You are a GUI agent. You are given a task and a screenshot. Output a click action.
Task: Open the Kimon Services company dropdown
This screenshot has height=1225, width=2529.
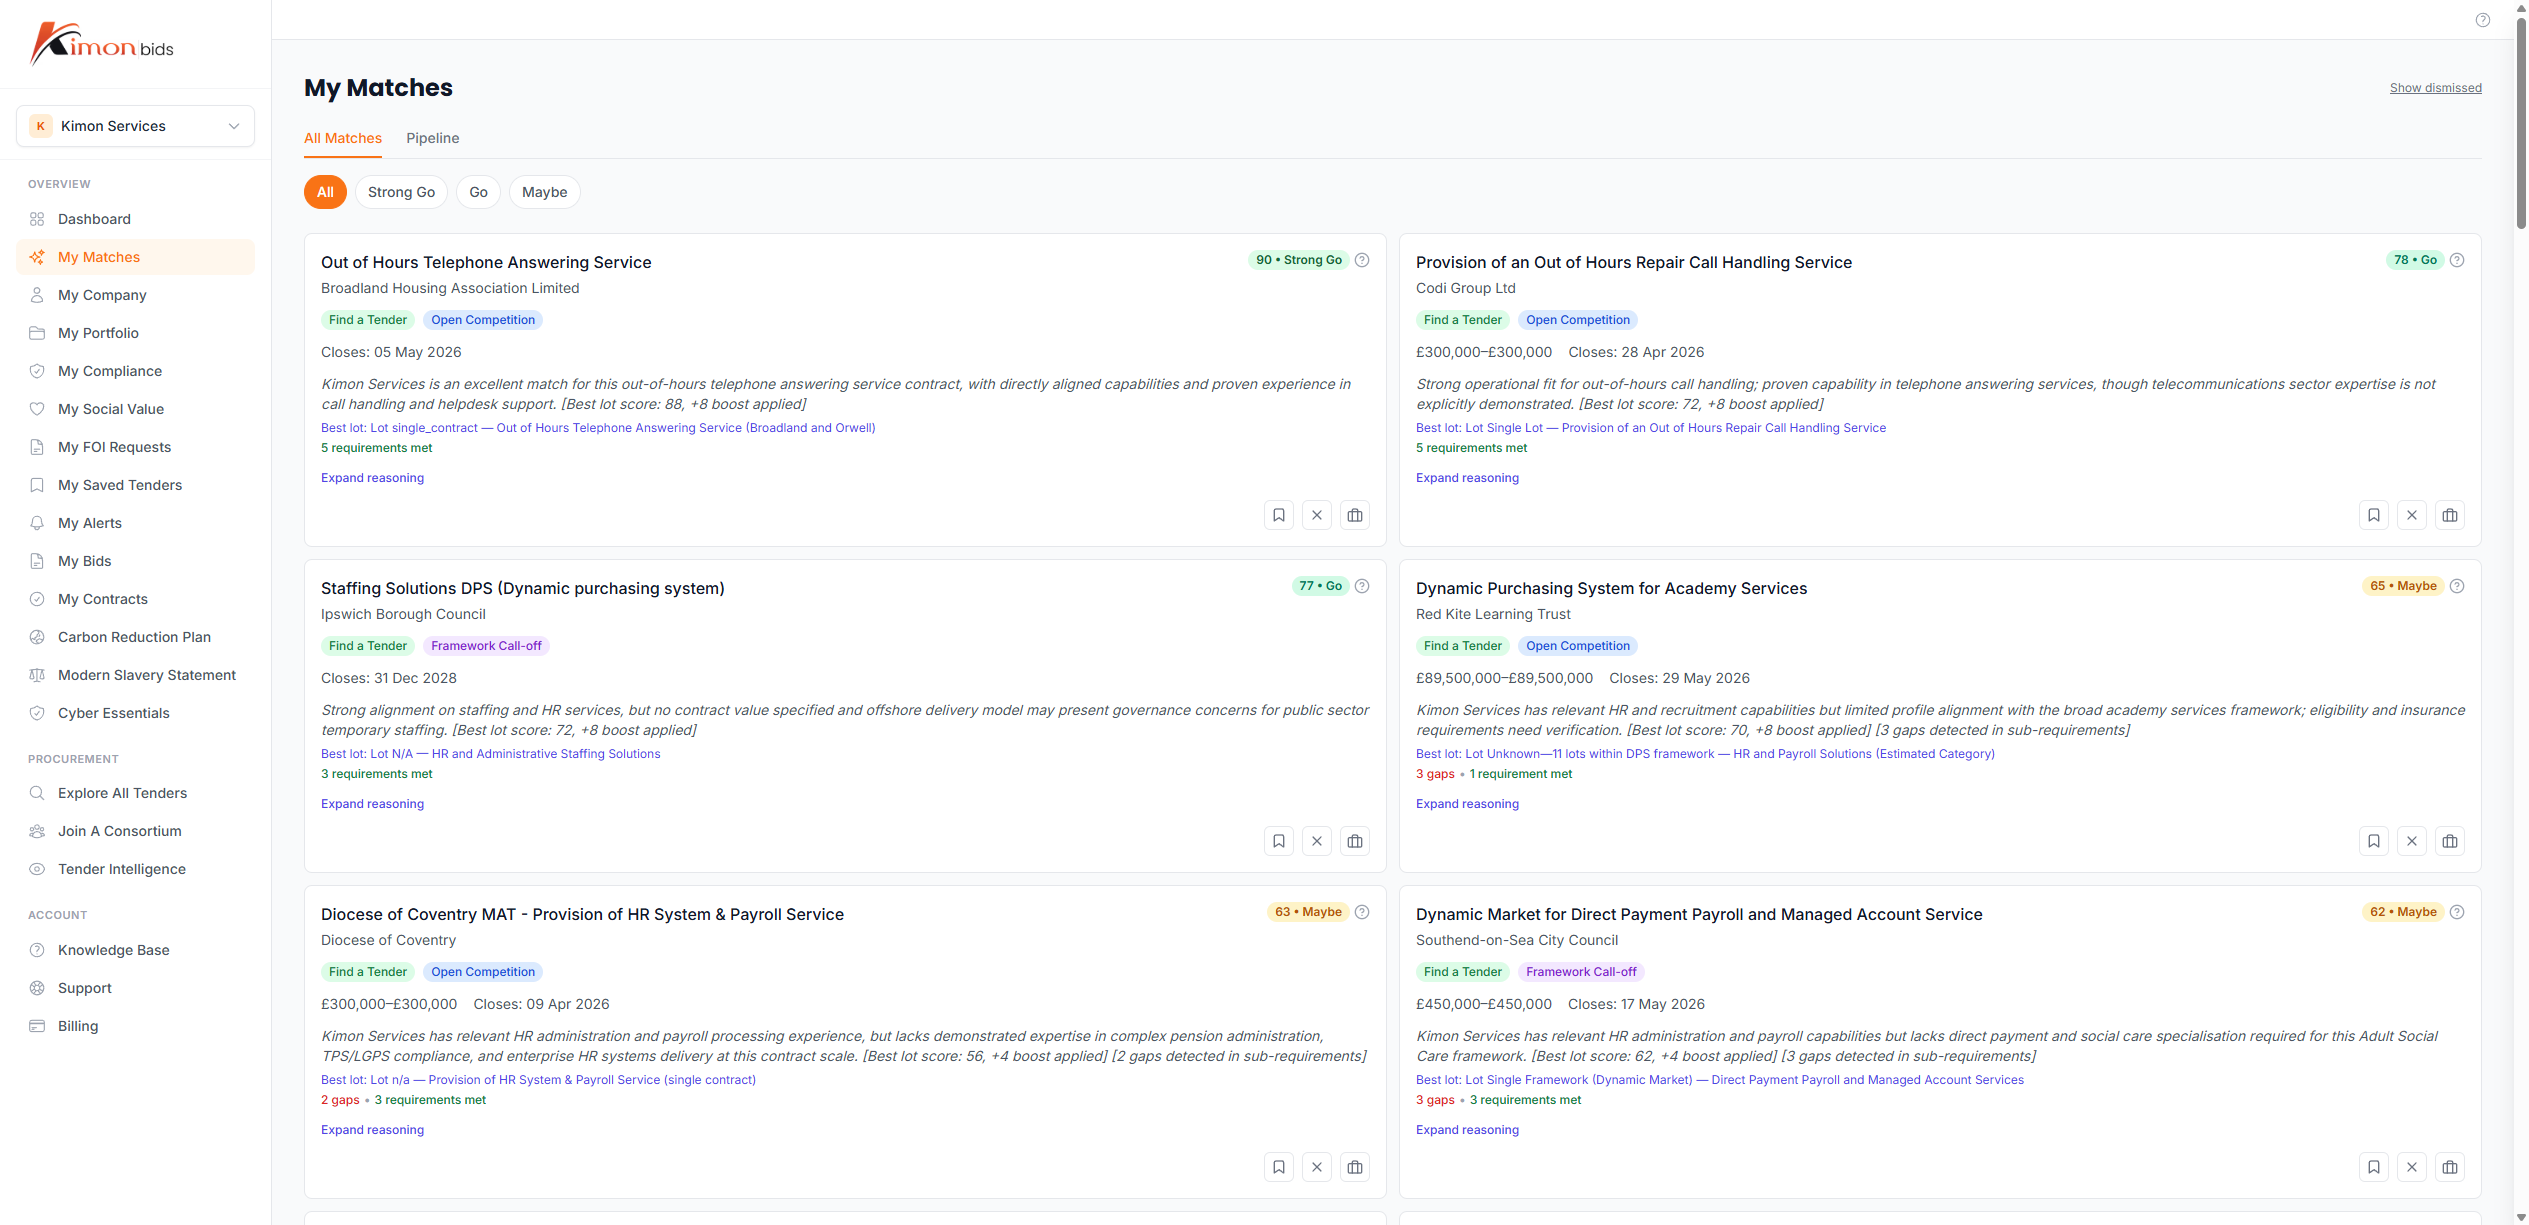tap(135, 126)
